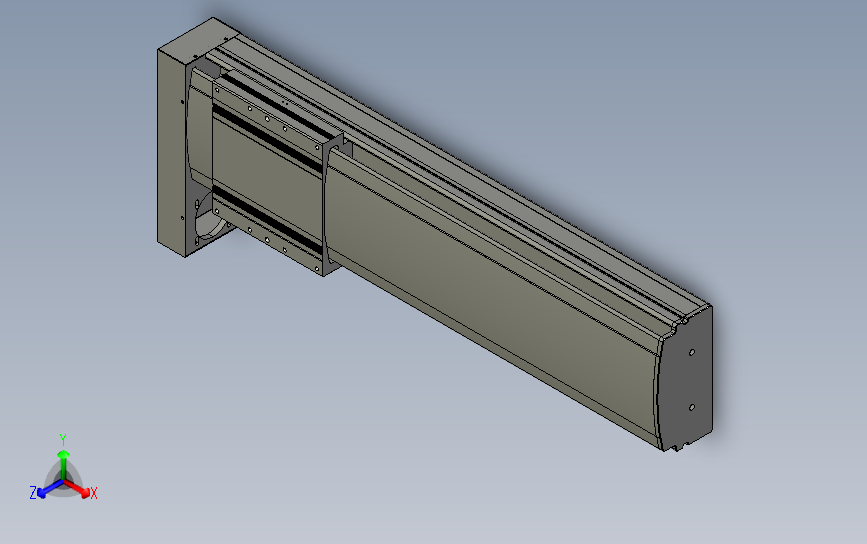The height and width of the screenshot is (544, 867).
Task: Click the green Y axis arrow of the triad
Action: point(64,463)
